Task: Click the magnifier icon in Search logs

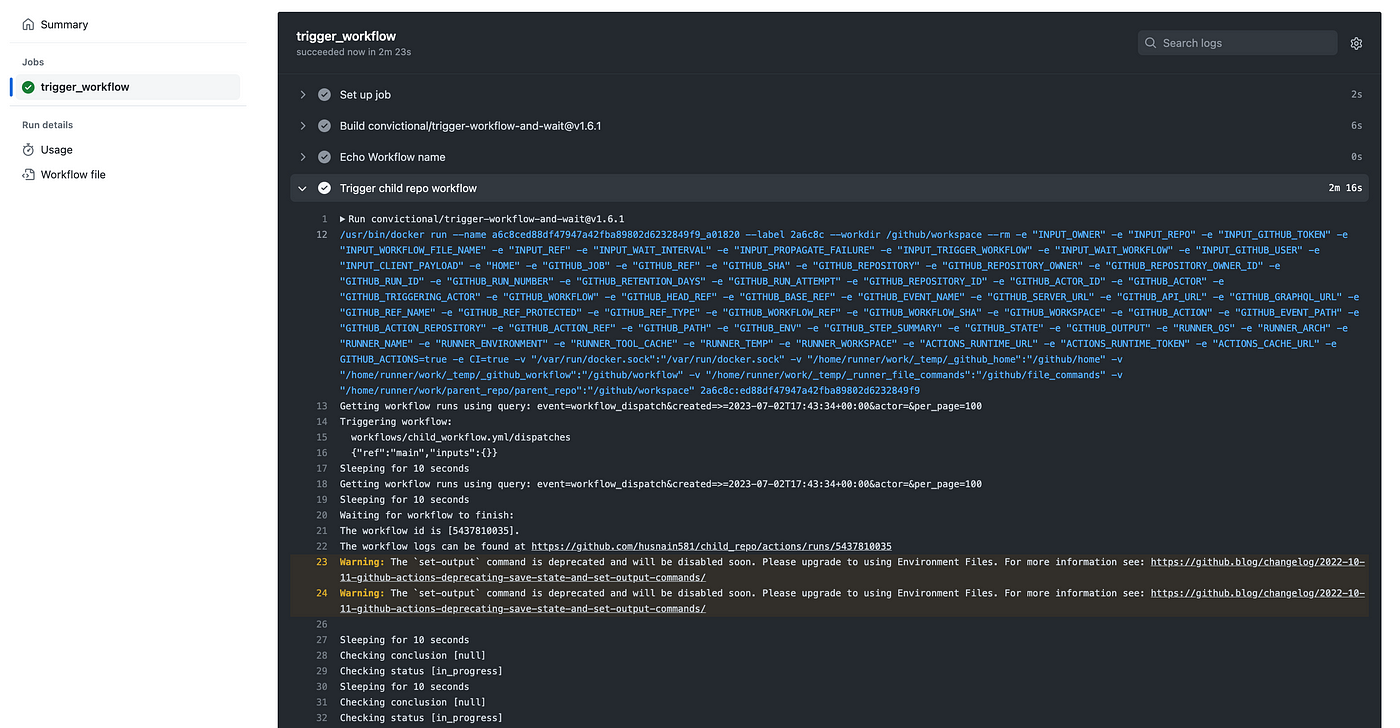Action: (x=1152, y=43)
